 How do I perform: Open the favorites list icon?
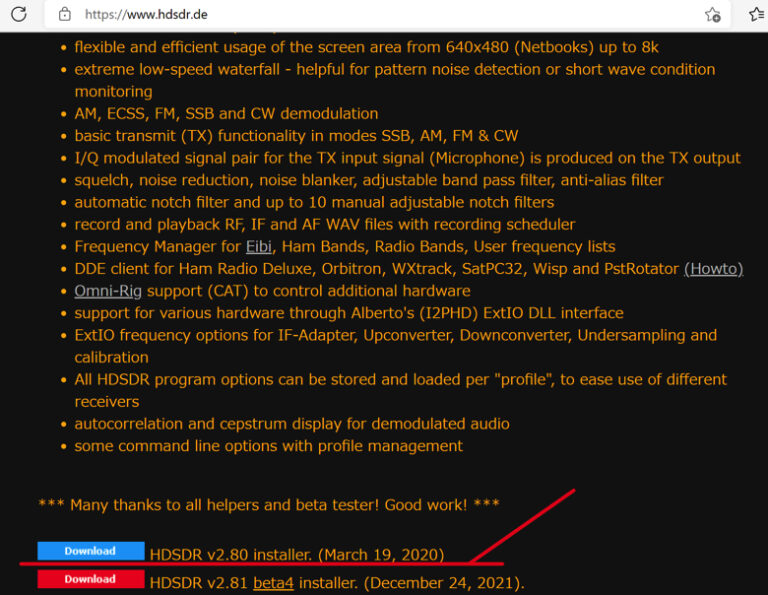757,15
